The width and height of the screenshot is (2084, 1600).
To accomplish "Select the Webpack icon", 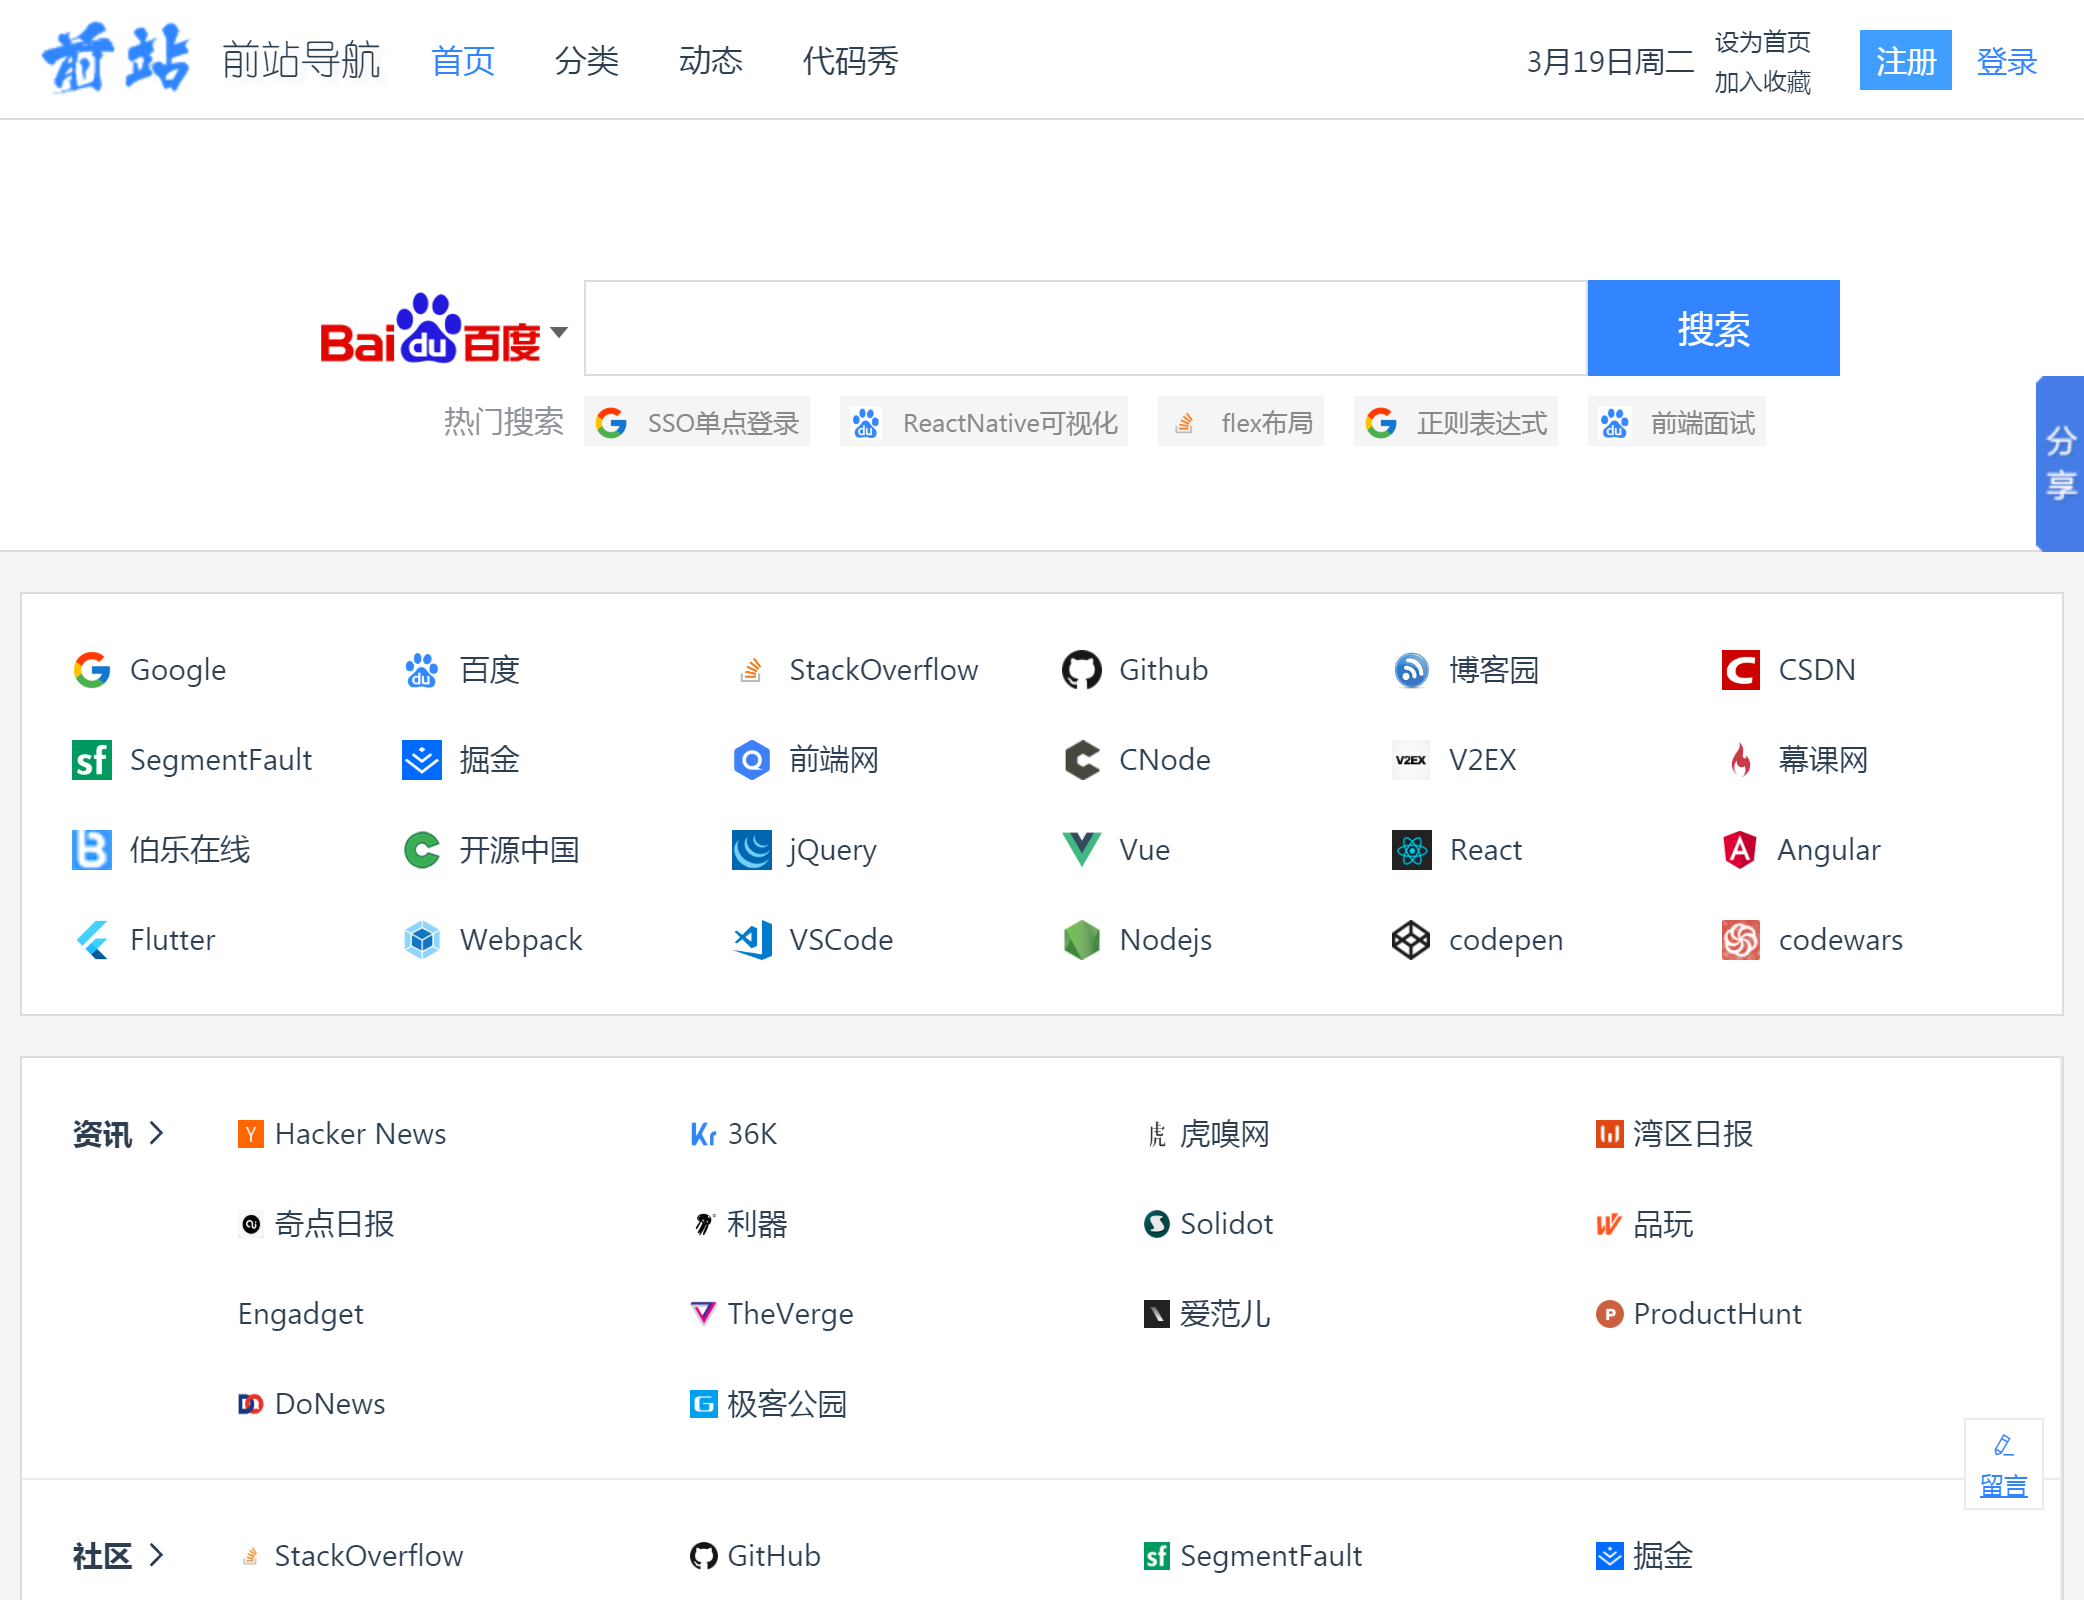I will point(421,940).
